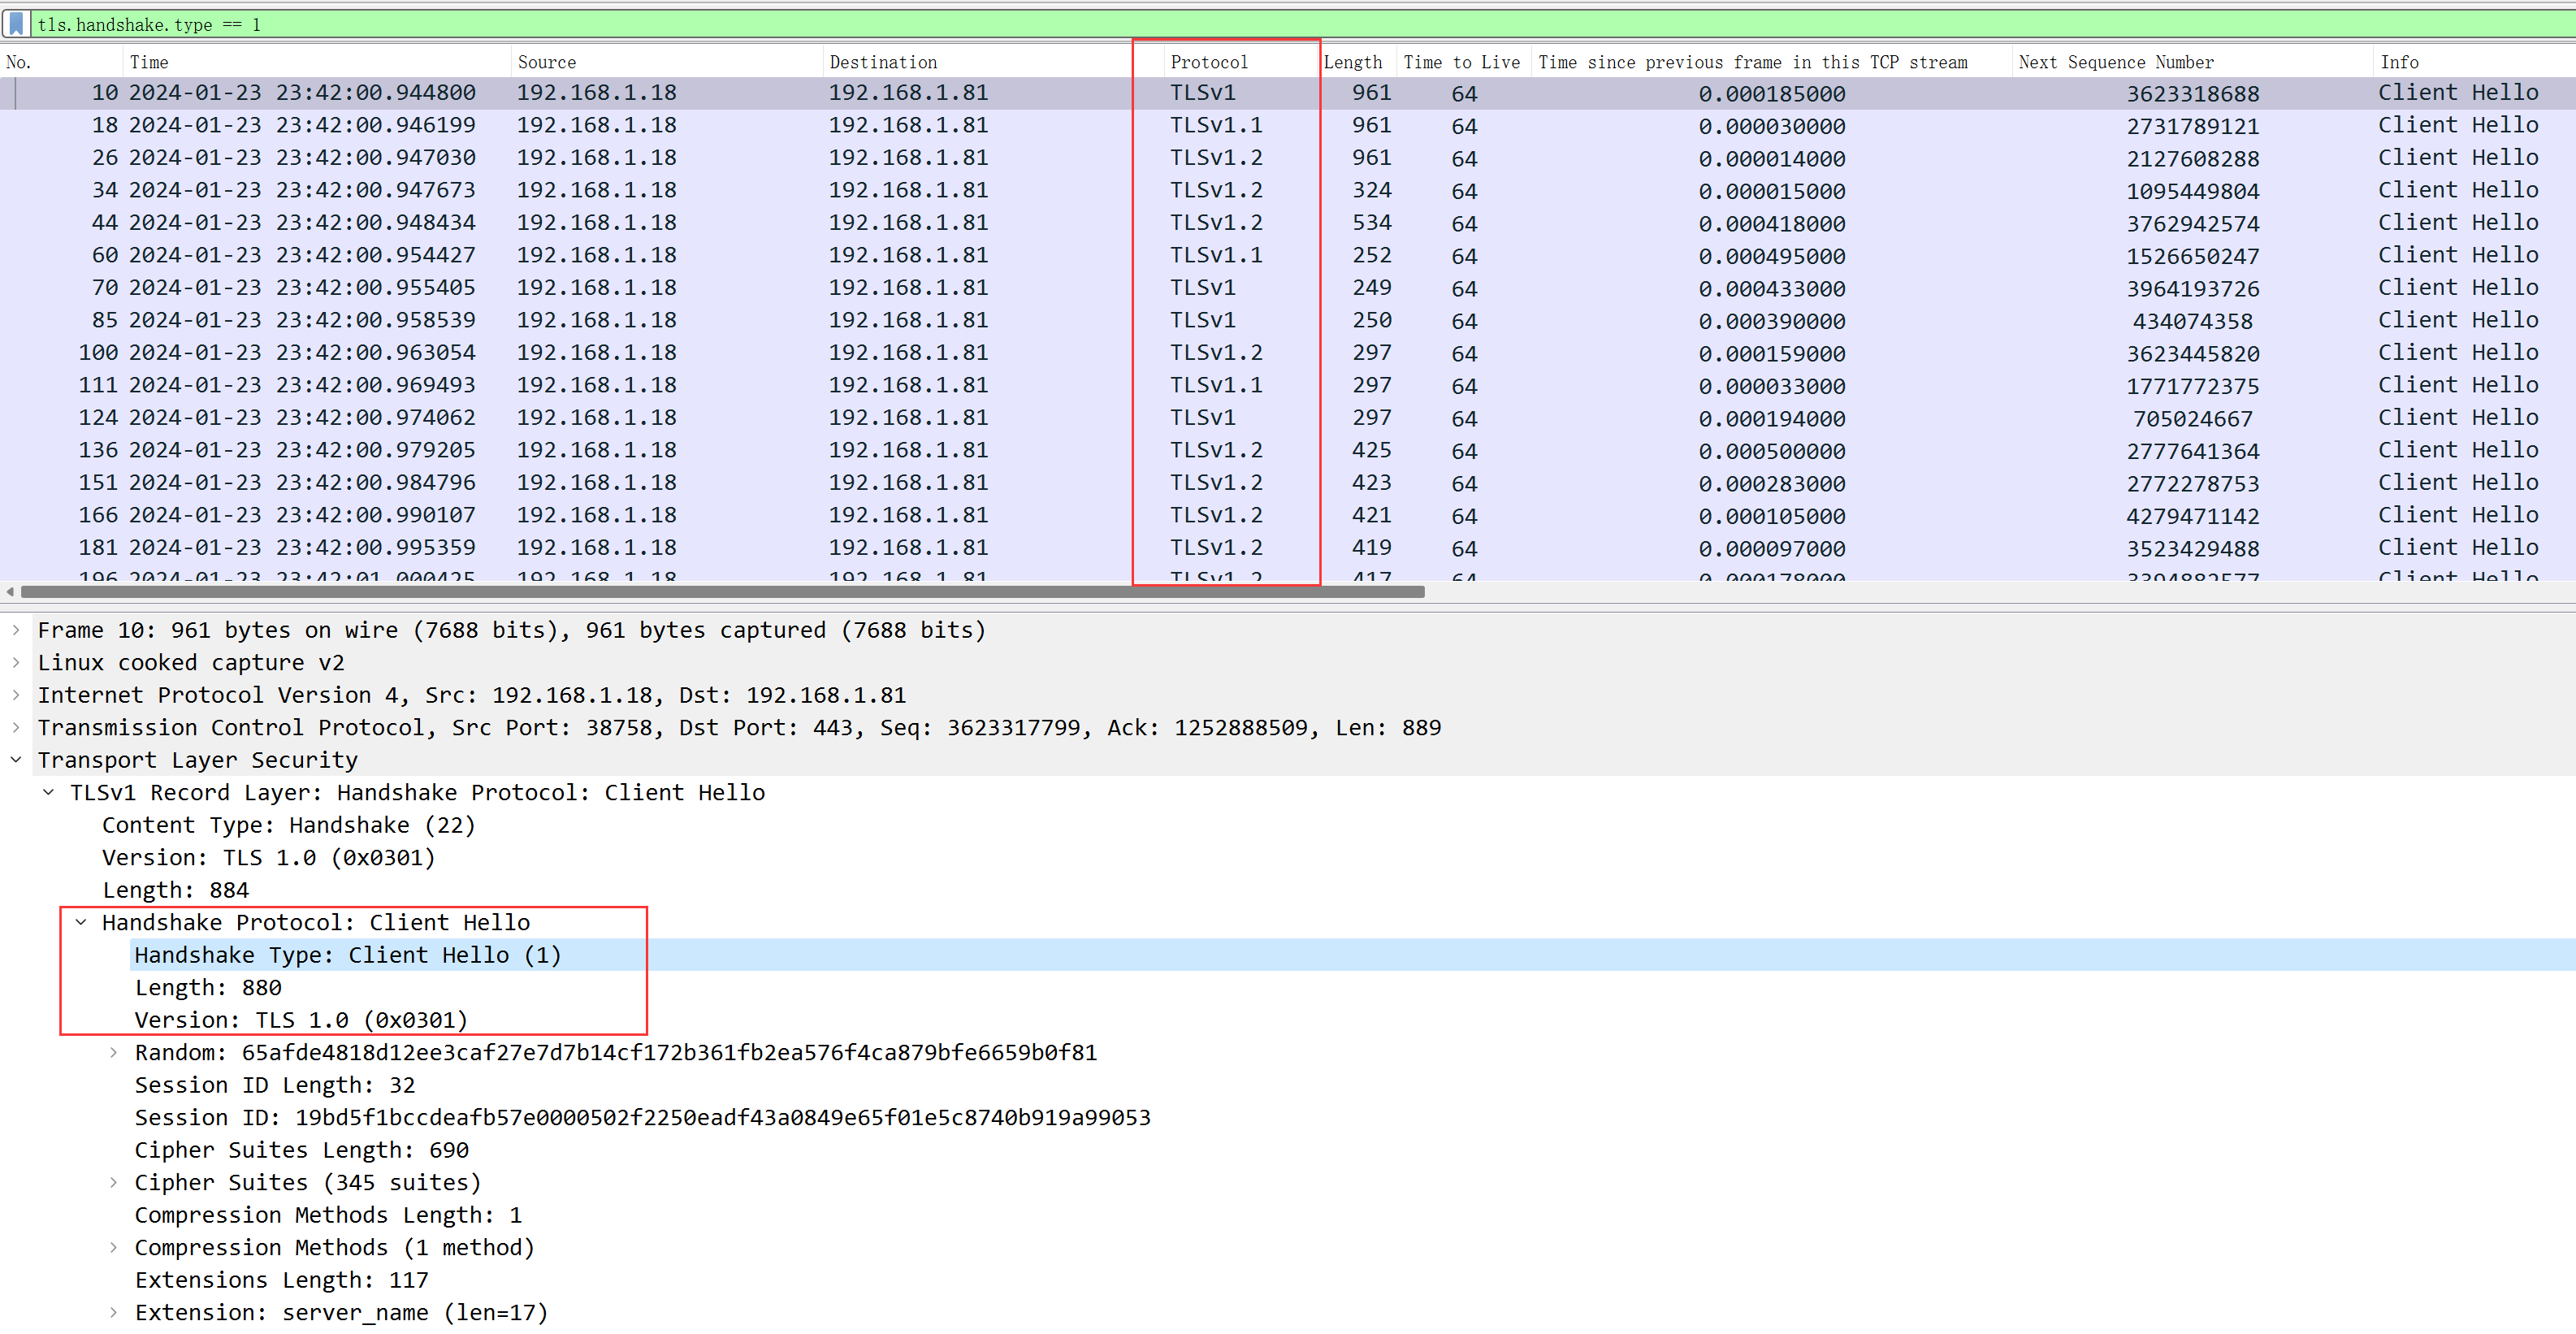Expand Compression Methods (1 method) node
The width and height of the screenshot is (2576, 1334).
[113, 1248]
